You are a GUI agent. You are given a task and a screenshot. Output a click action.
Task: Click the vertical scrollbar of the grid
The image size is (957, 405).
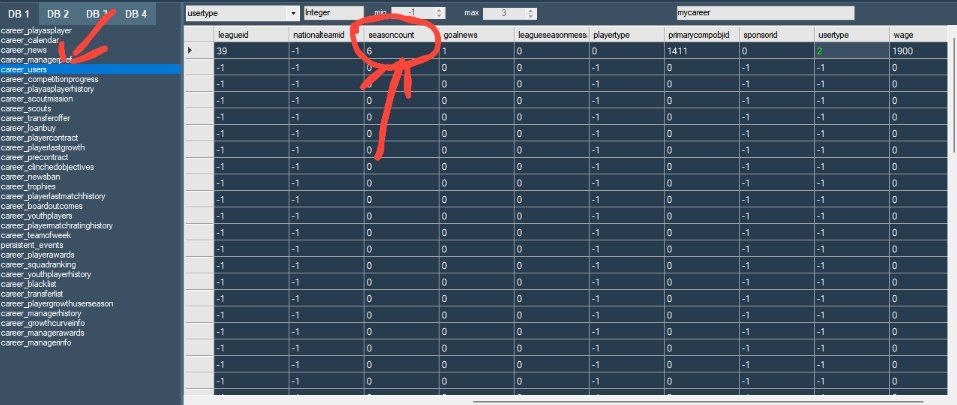tap(952, 200)
